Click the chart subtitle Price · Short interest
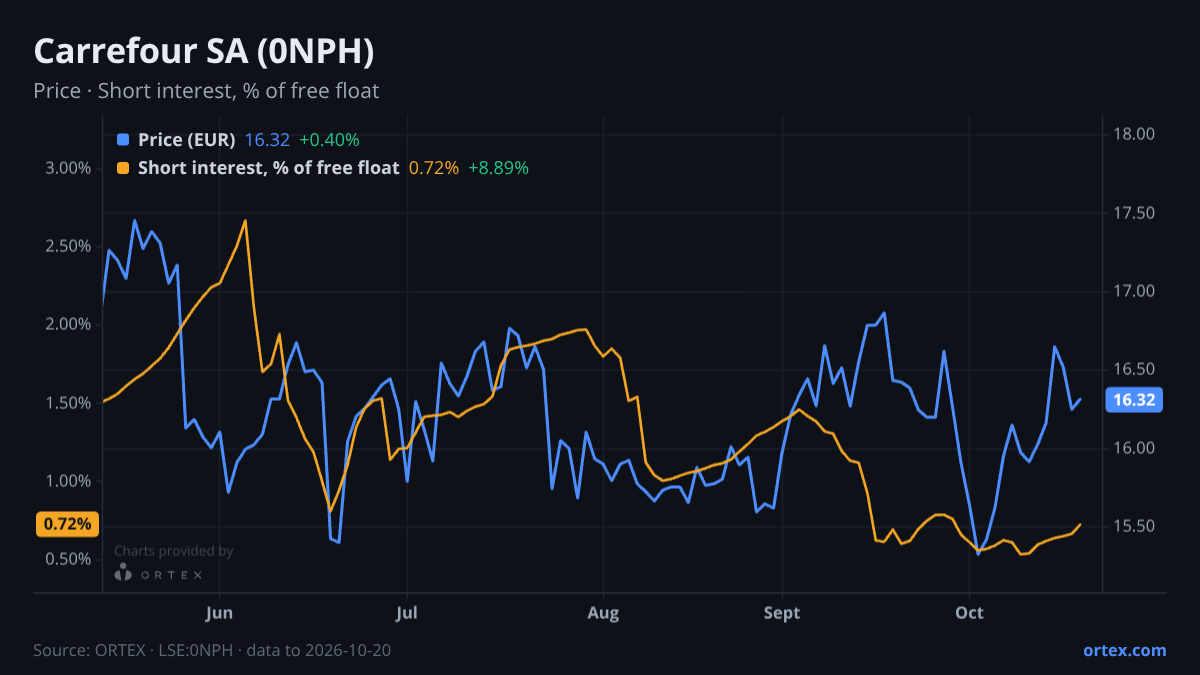Viewport: 1200px width, 675px height. click(206, 91)
